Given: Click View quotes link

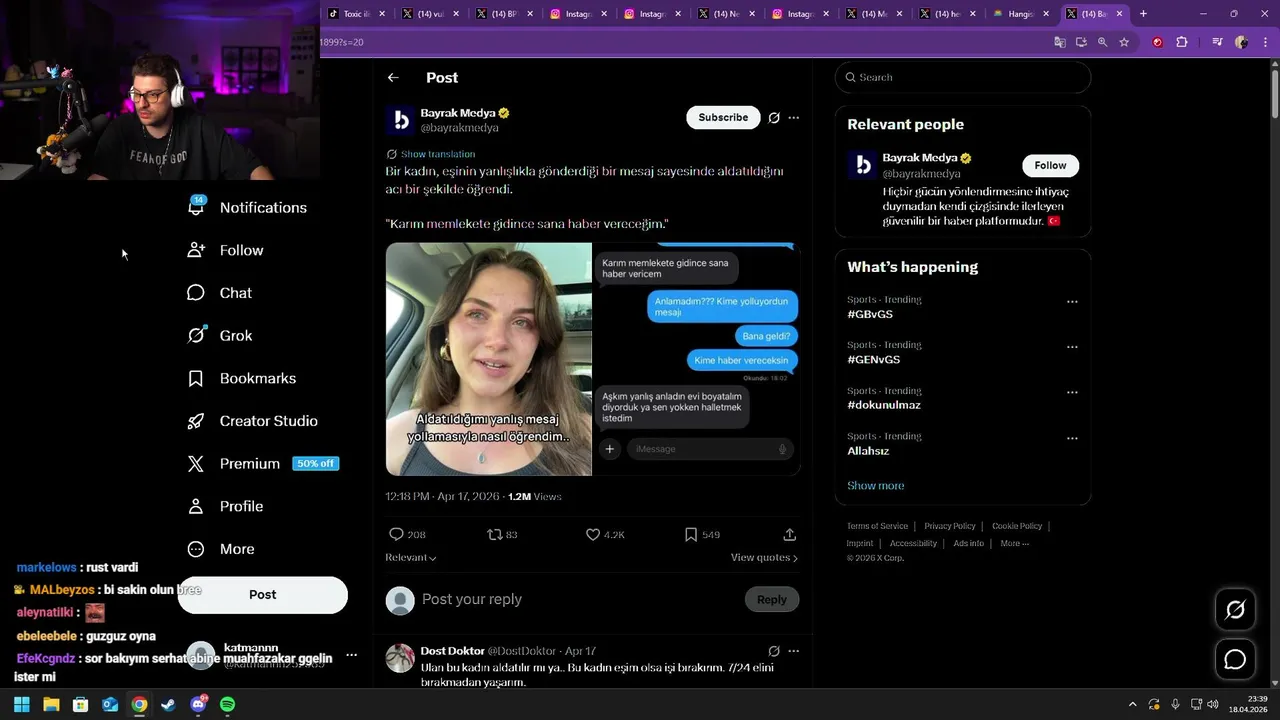Looking at the screenshot, I should click(764, 558).
